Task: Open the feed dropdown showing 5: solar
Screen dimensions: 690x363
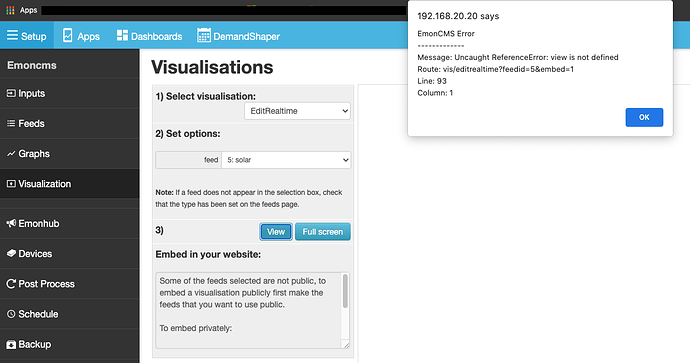Action: pos(286,160)
